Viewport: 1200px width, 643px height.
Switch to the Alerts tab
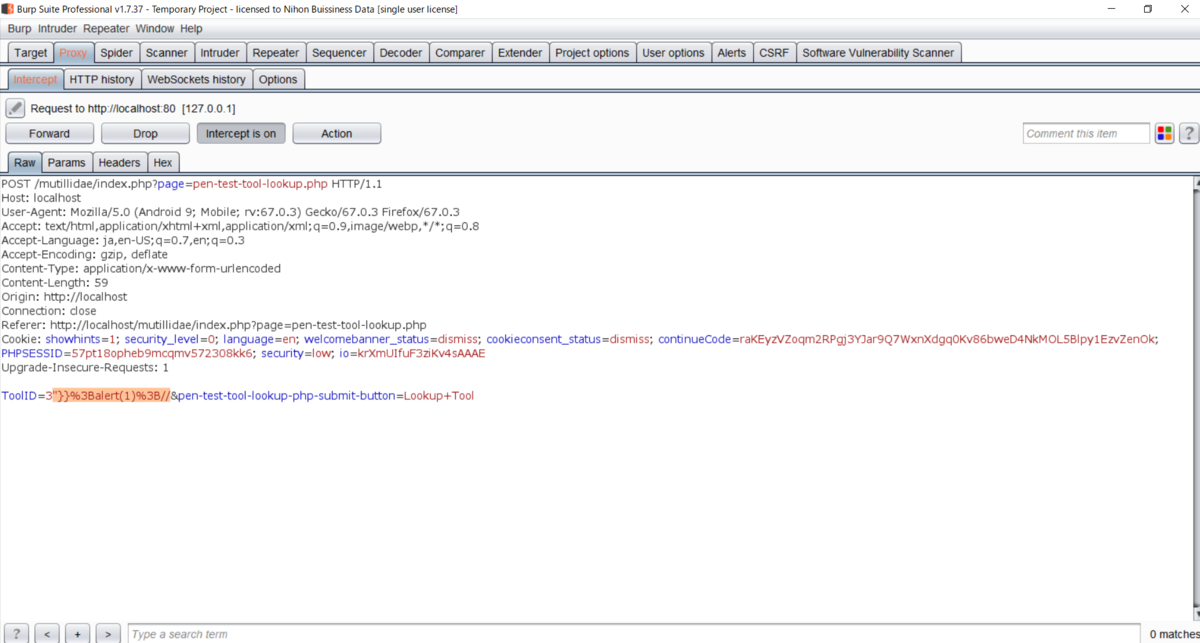[x=732, y=53]
